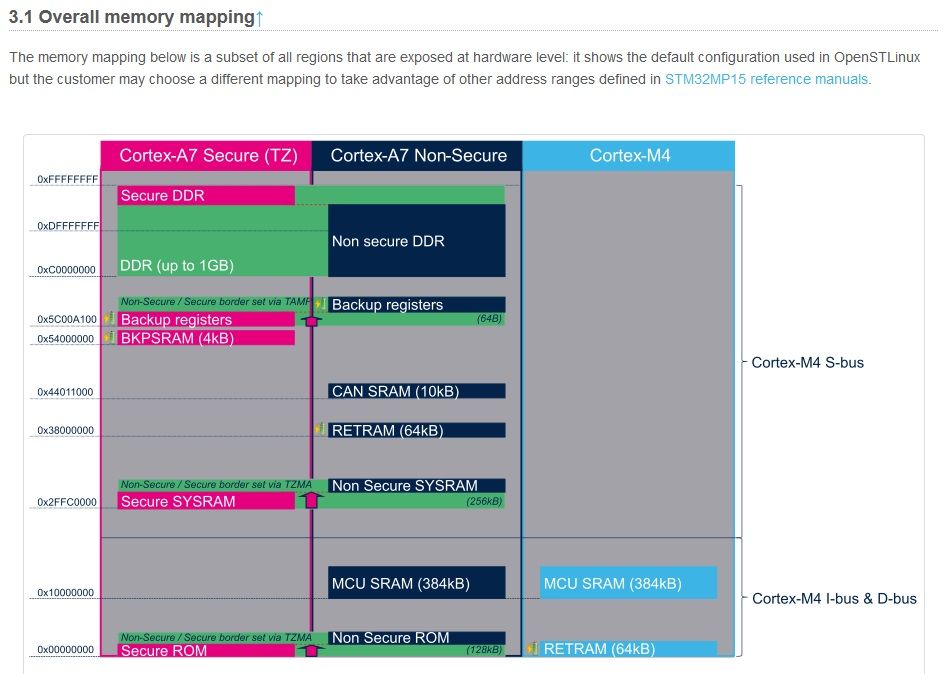Click the Cortex-M4 column header
946x674 pixels.
point(629,156)
